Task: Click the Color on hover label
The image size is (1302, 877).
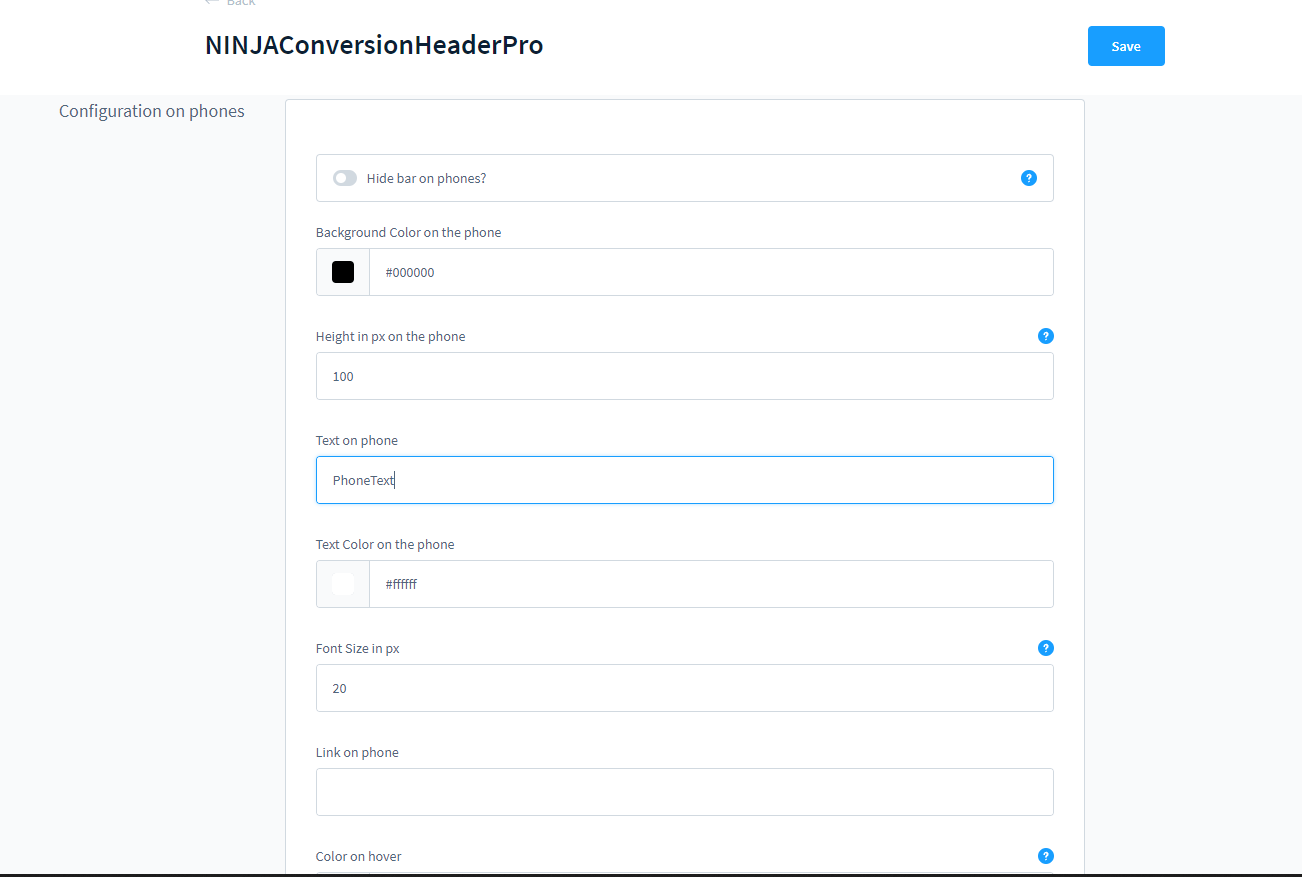Action: pos(359,856)
